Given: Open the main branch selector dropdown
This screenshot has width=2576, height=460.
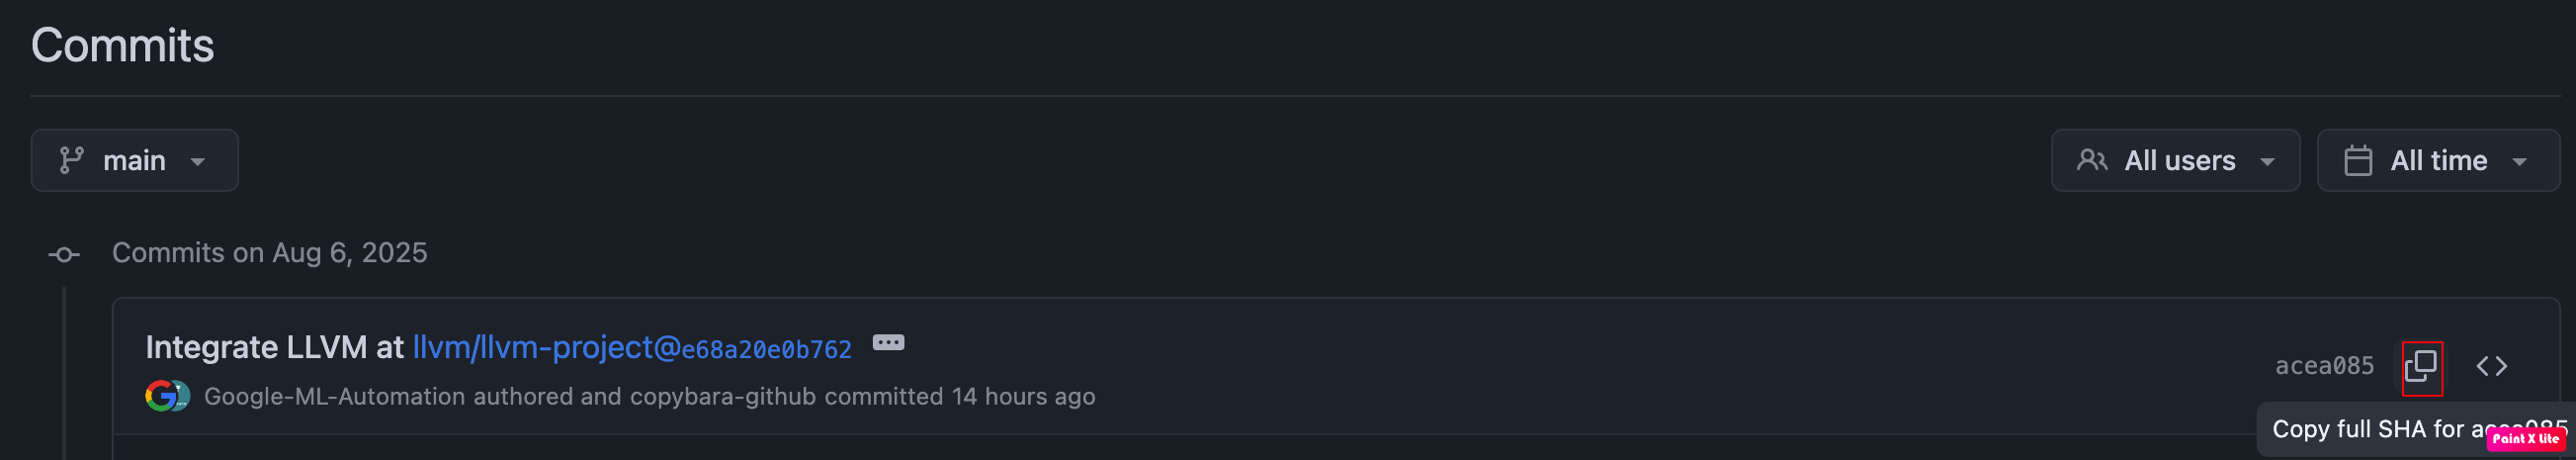Looking at the screenshot, I should pyautogui.click(x=135, y=161).
